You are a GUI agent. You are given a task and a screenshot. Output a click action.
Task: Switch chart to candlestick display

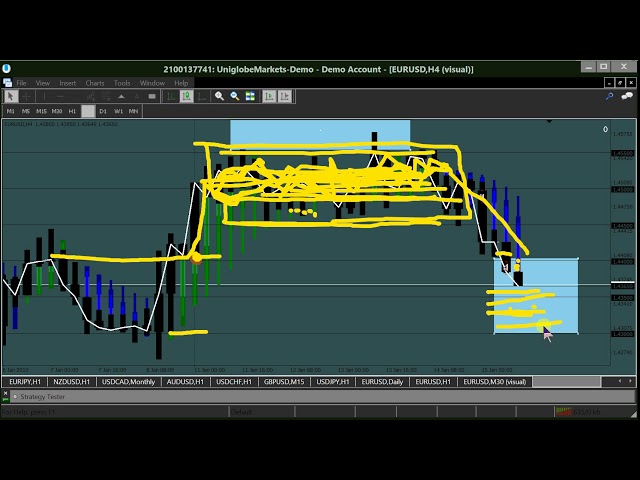186,97
